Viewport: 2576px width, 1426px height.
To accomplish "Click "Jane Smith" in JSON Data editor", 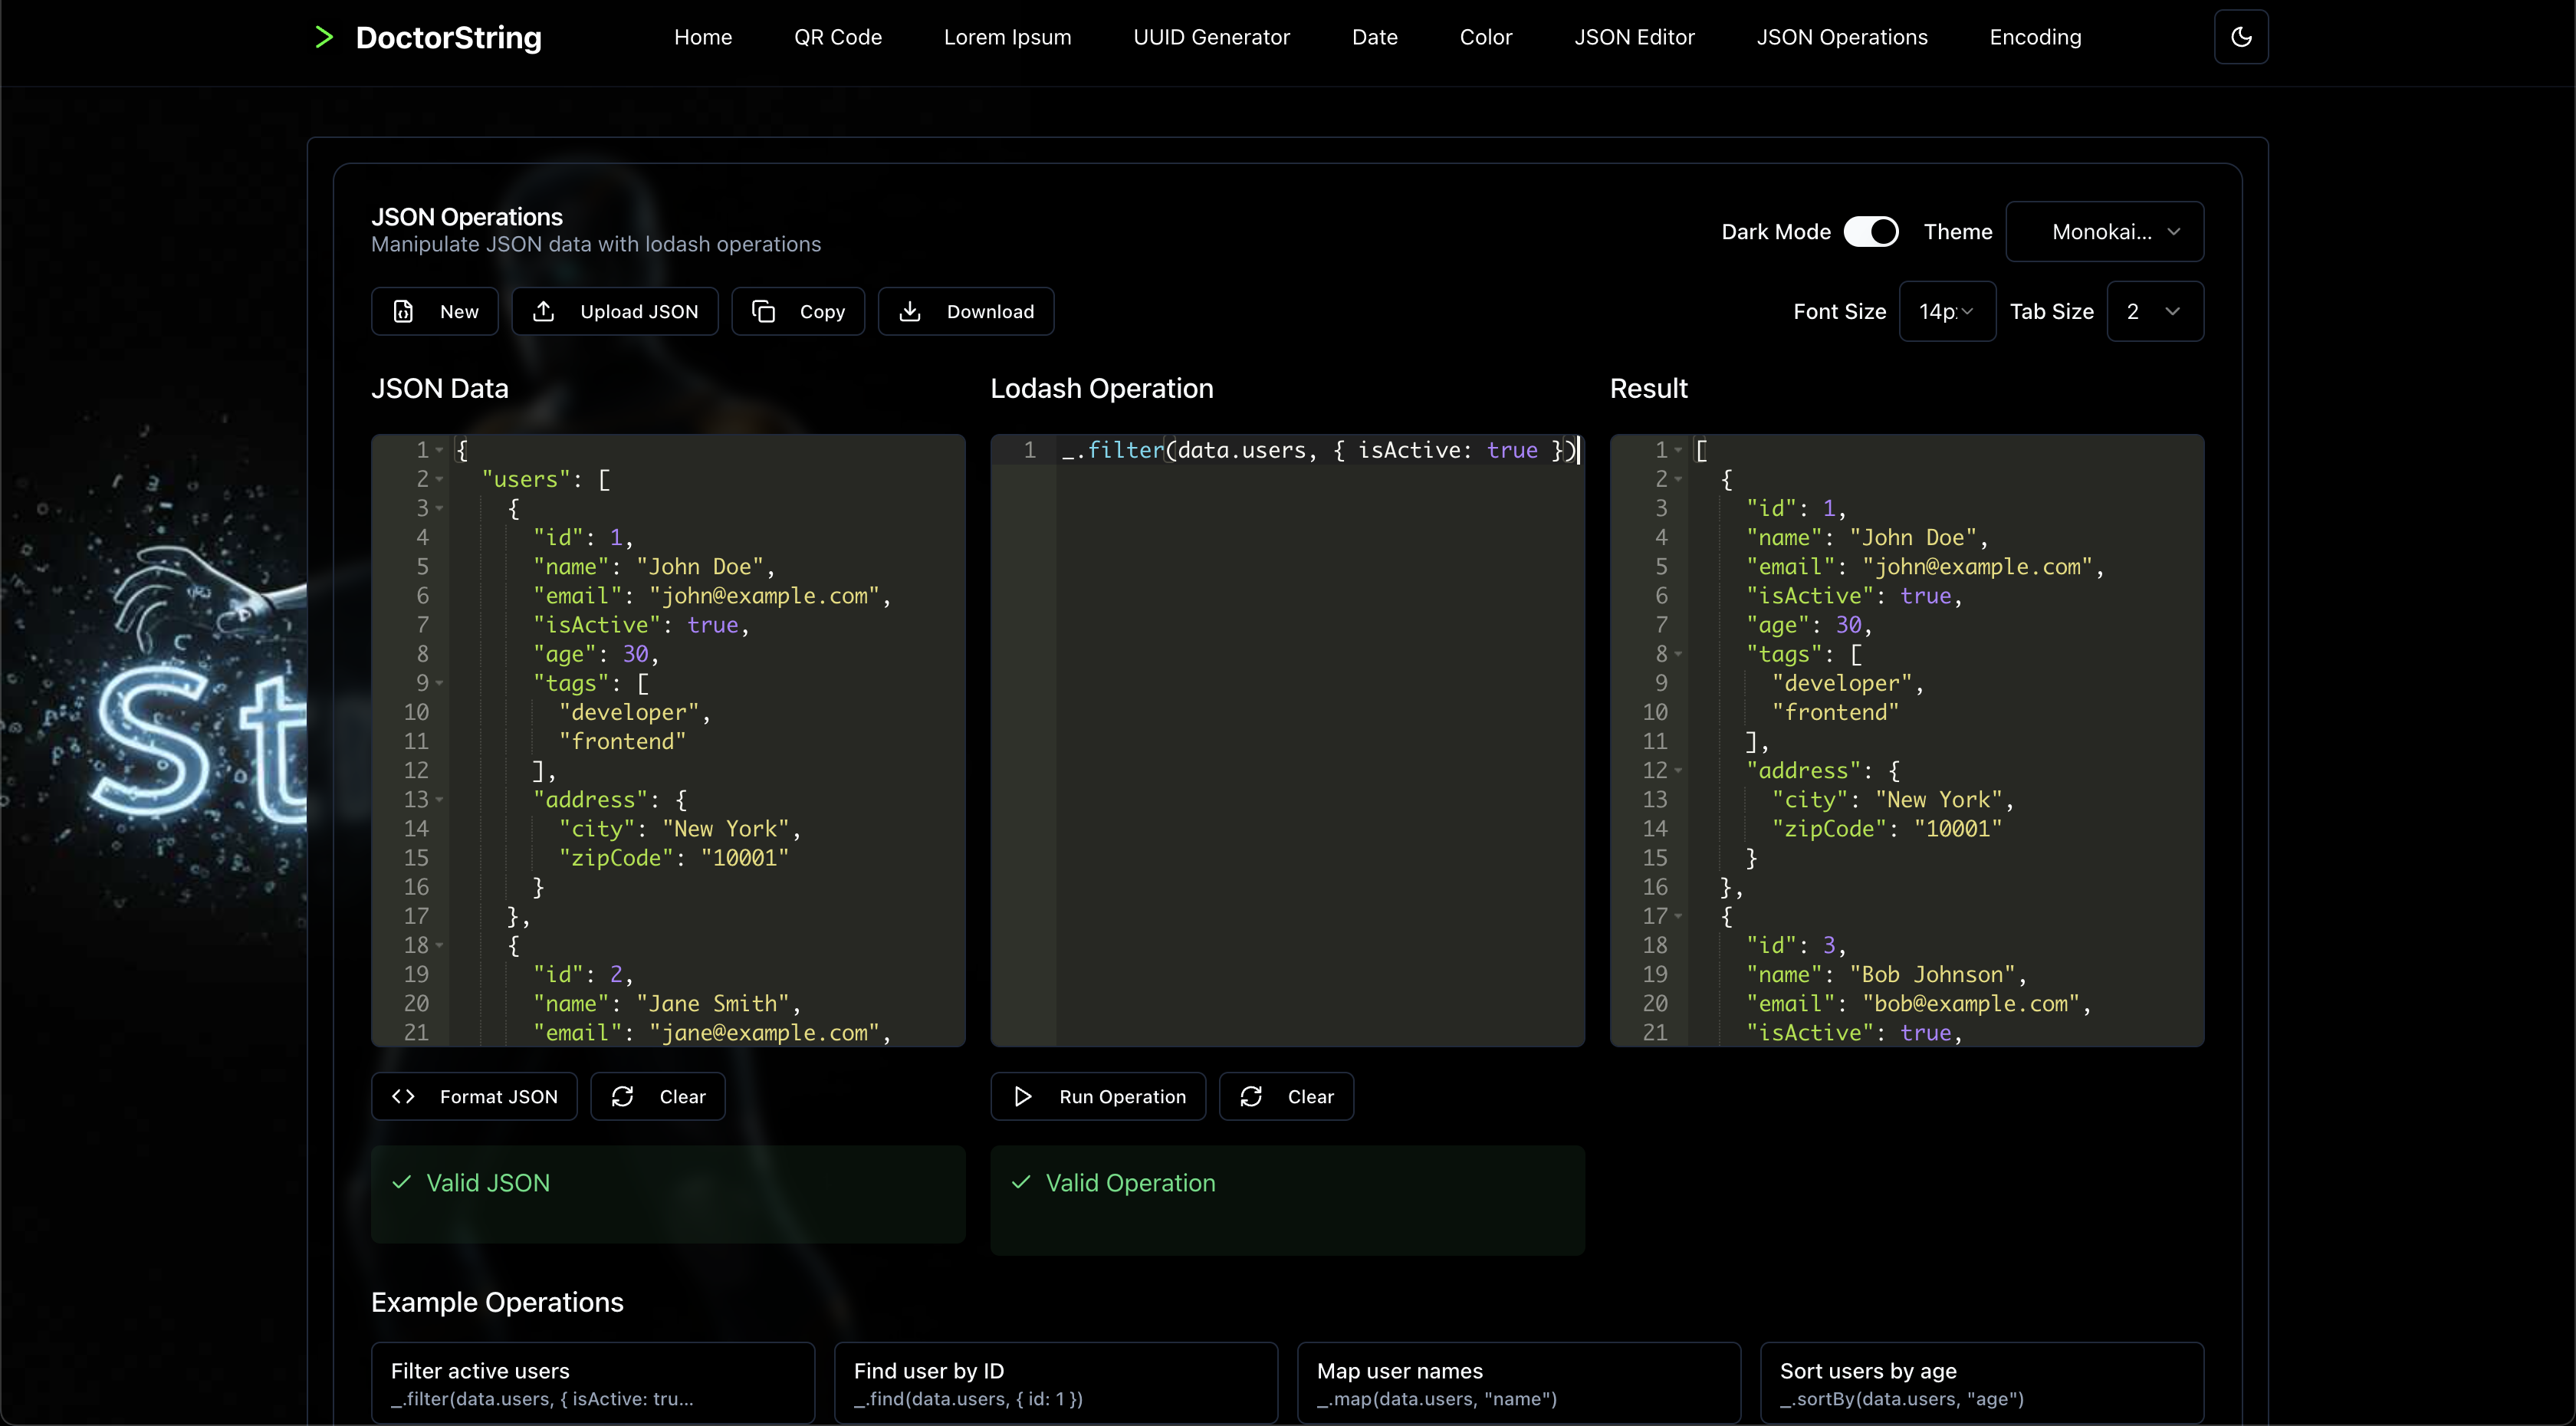I will pos(713,1003).
